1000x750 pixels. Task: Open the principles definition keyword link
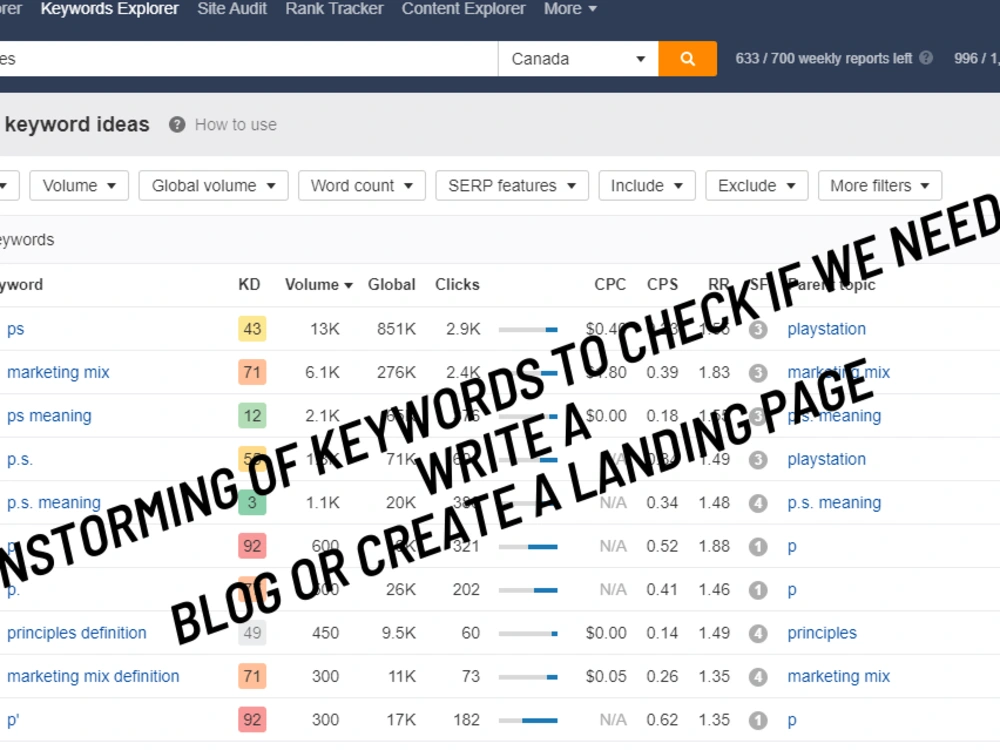pyautogui.click(x=77, y=633)
